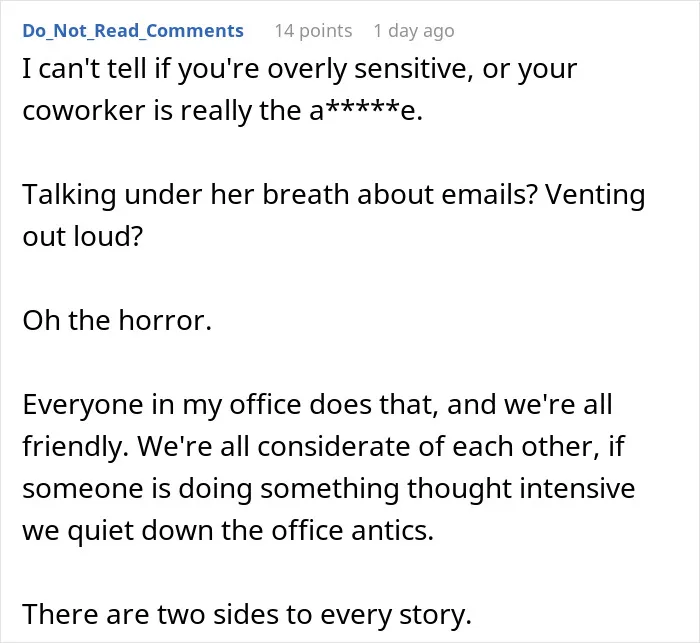
Task: Click the phrase 'does that,'
Action: pyautogui.click(x=374, y=405)
